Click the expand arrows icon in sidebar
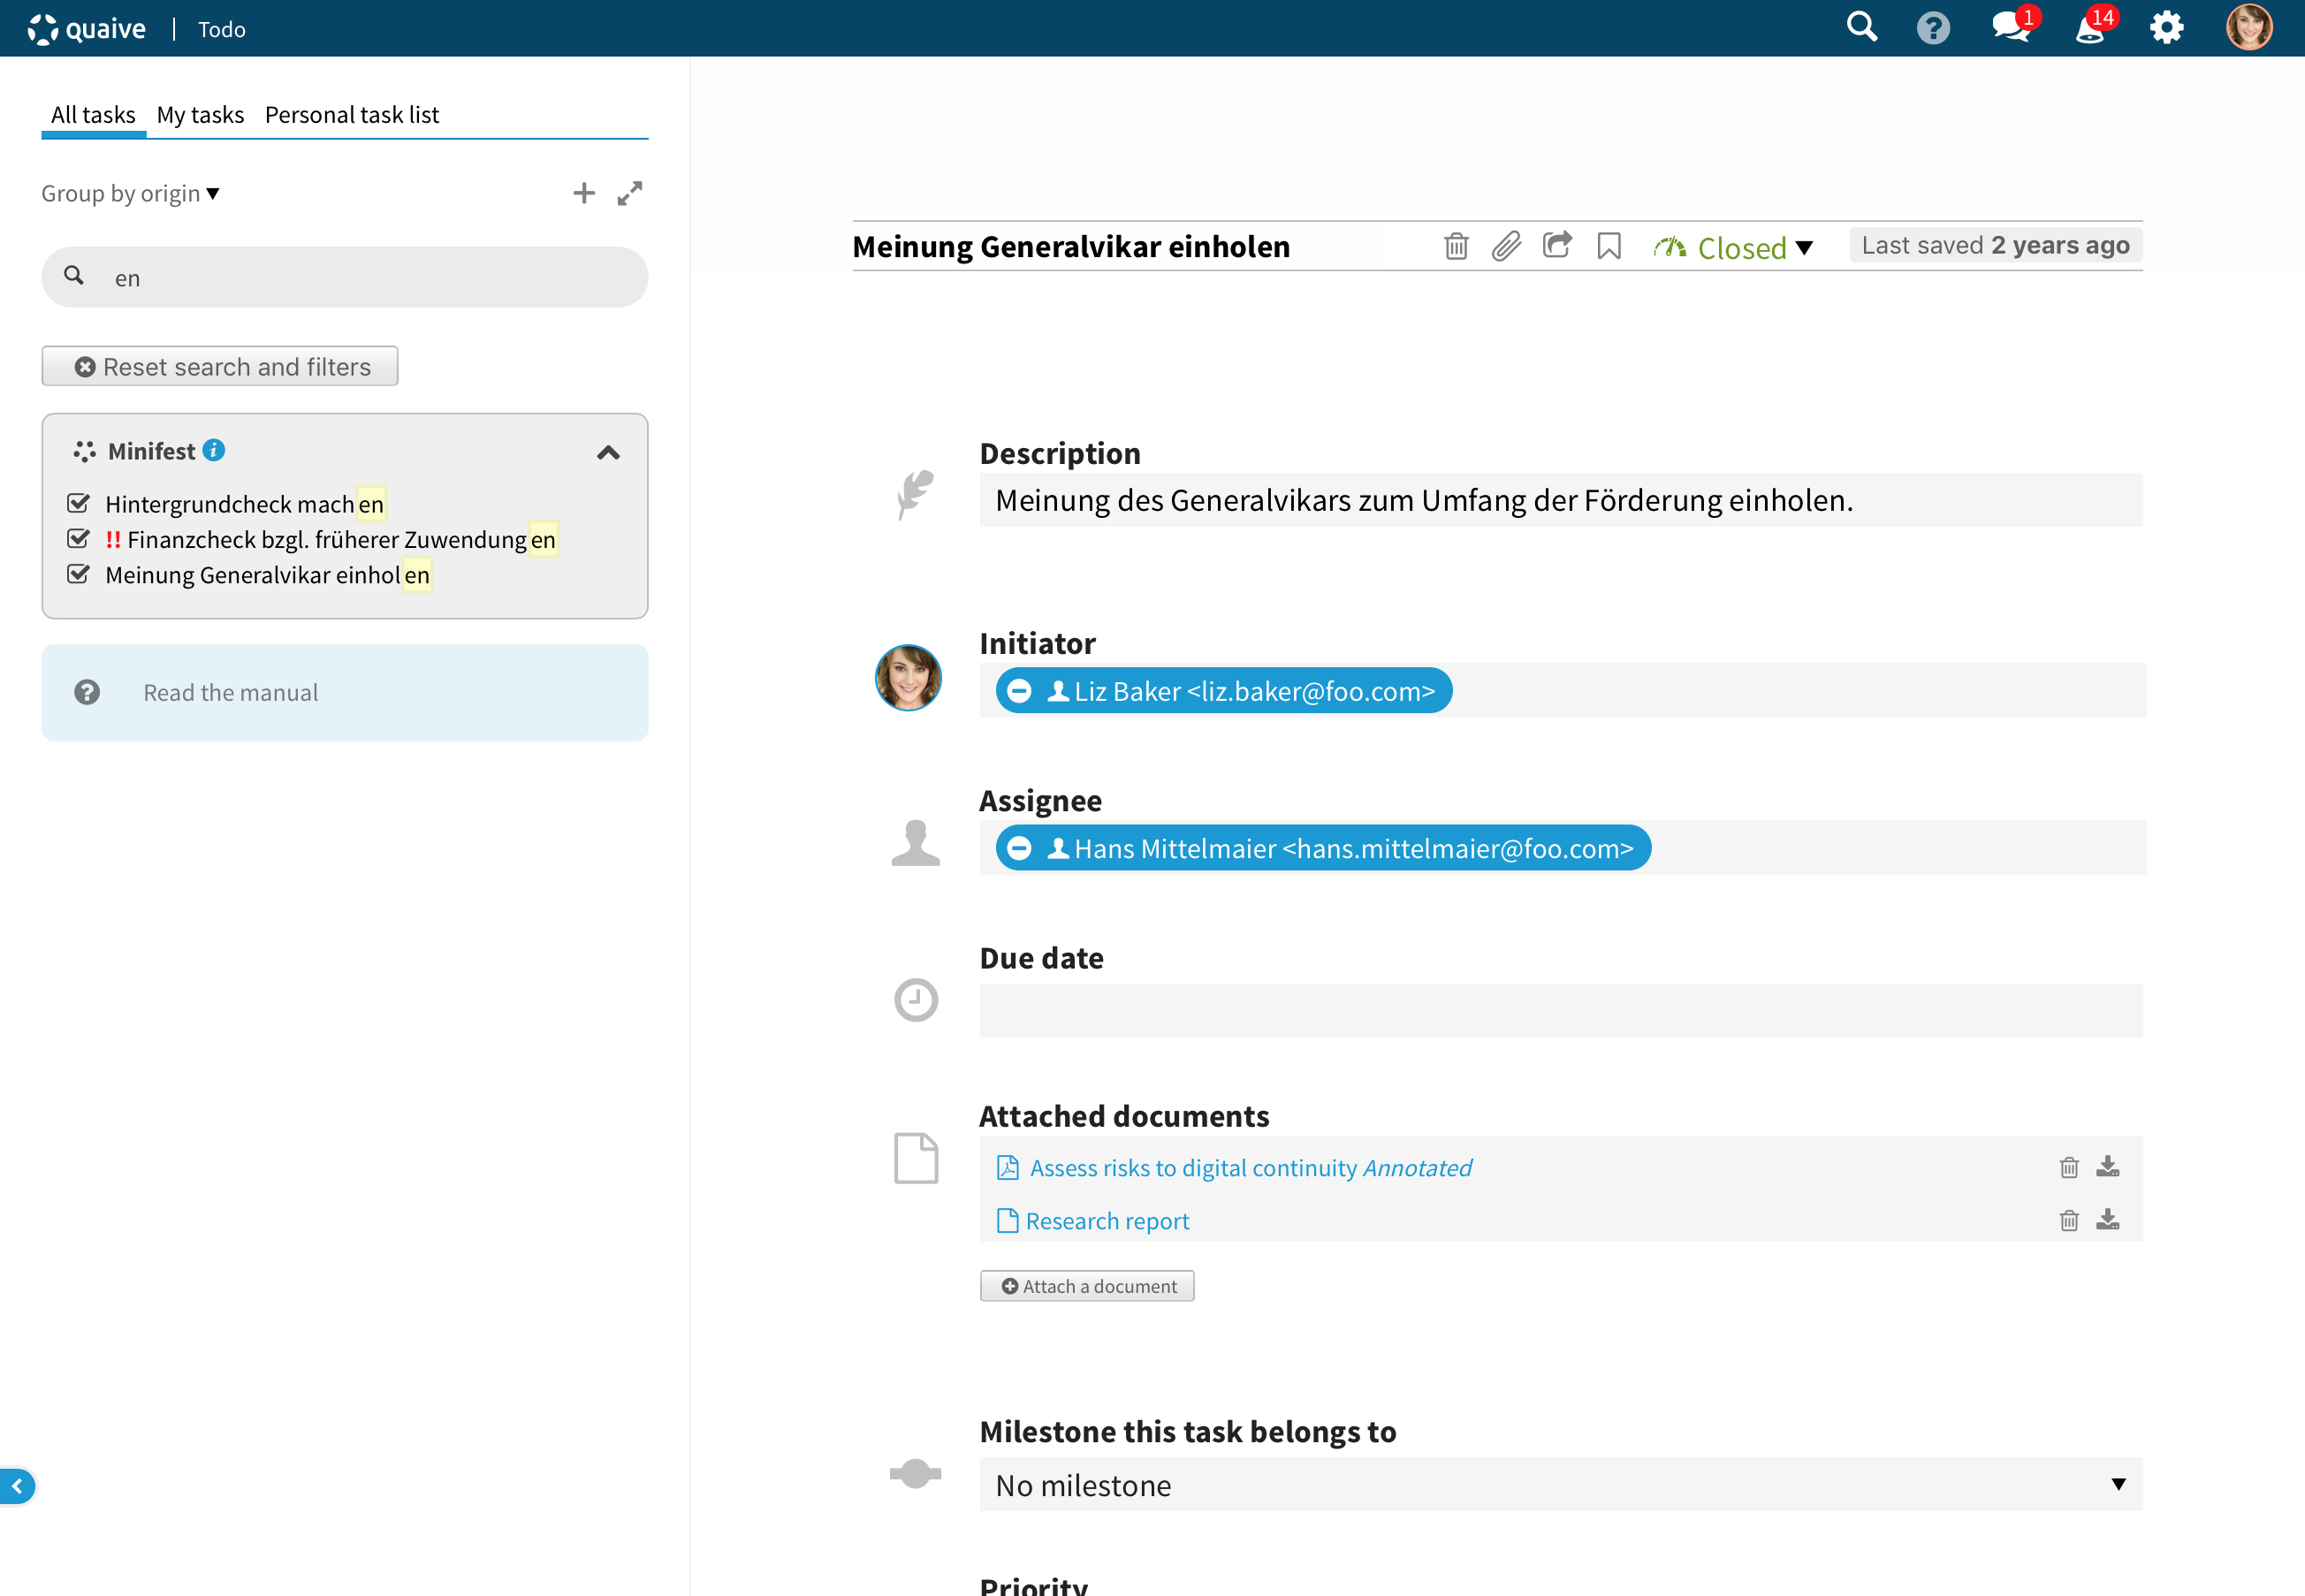 pyautogui.click(x=630, y=193)
